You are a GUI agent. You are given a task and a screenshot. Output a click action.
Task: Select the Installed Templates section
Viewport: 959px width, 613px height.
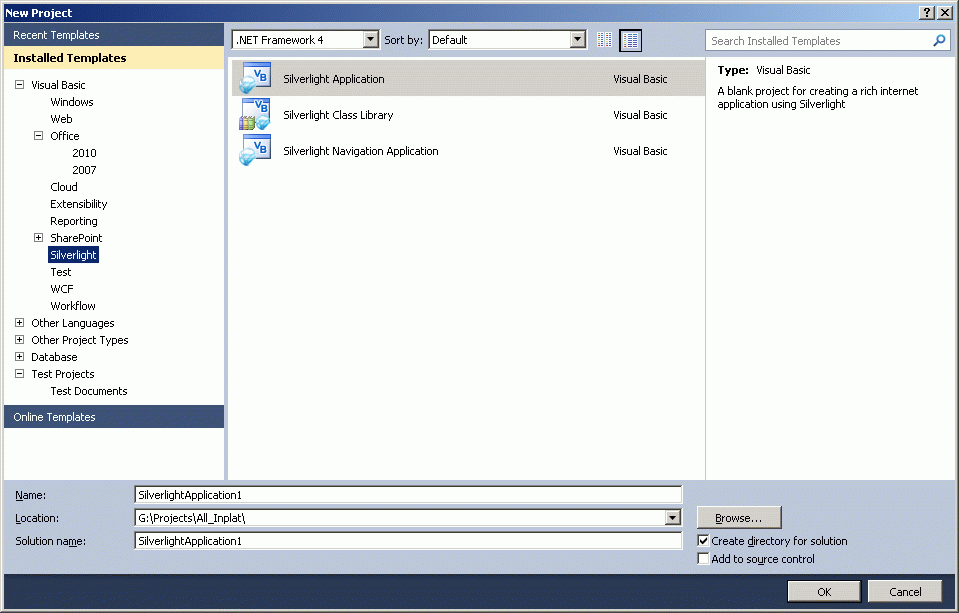[x=114, y=58]
